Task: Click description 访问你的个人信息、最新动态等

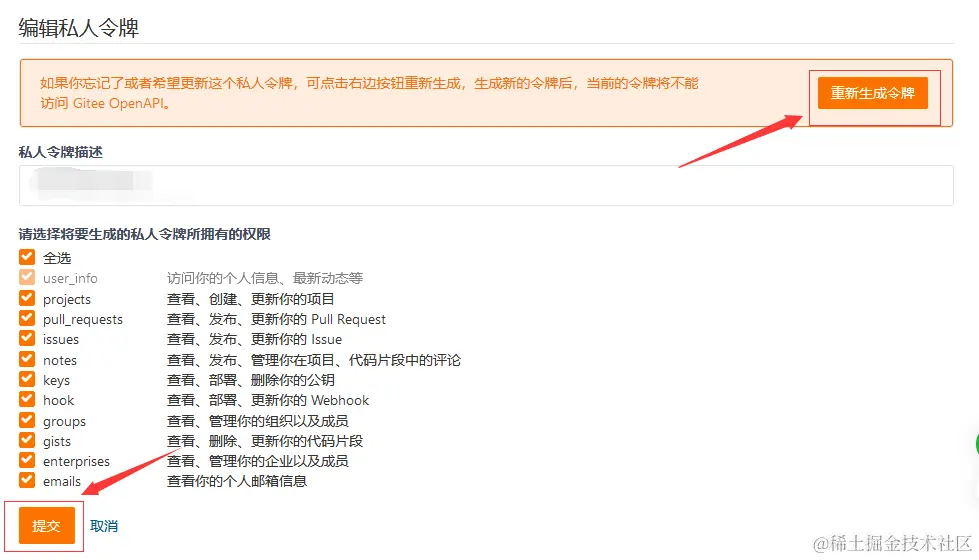Action: point(265,278)
